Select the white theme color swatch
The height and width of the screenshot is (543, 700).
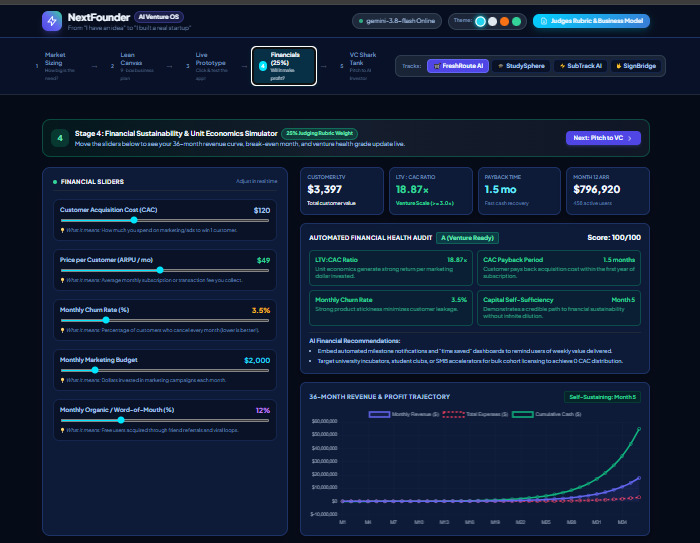pos(492,21)
